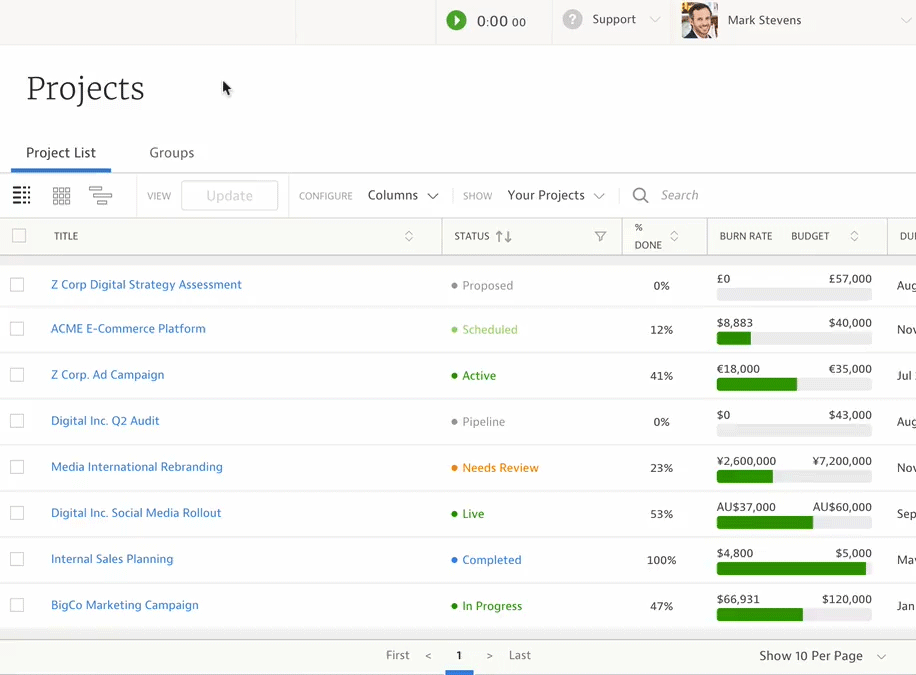916x675 pixels.
Task: Open the Media International Rebranding project
Action: coord(137,467)
